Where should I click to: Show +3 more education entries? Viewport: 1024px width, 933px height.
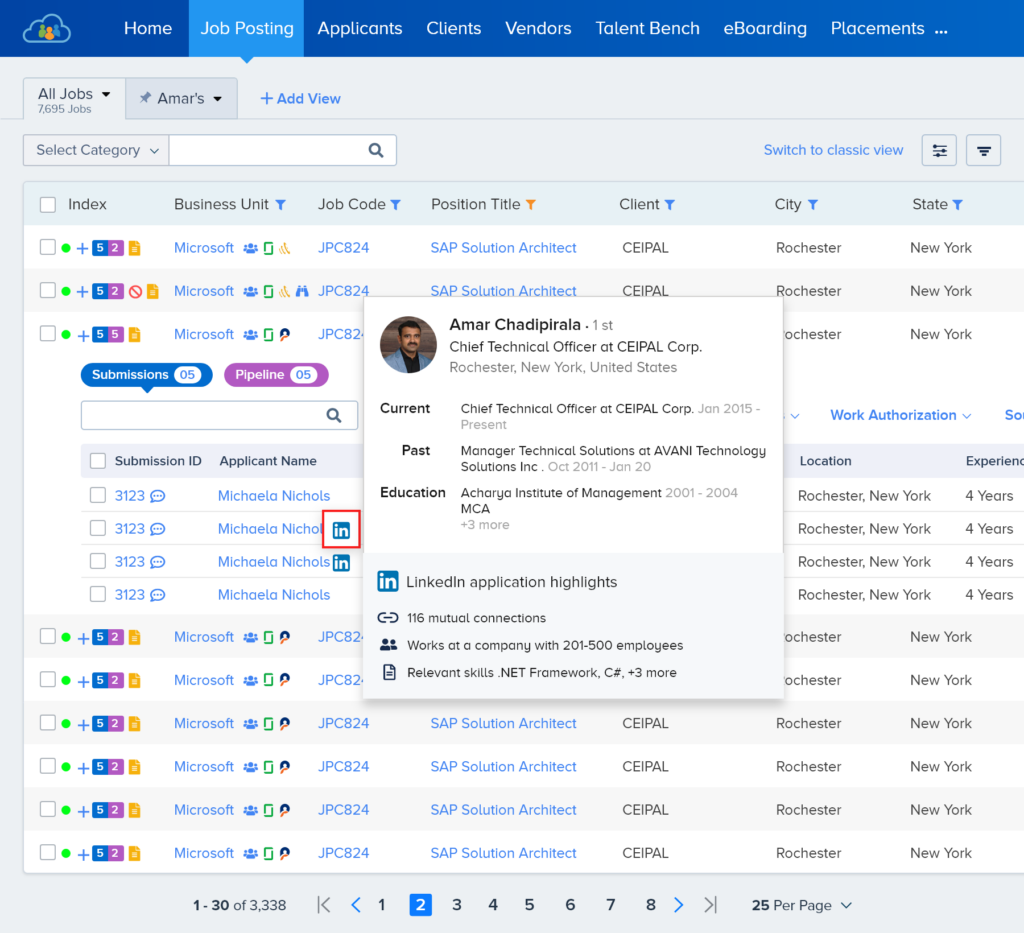pos(485,525)
